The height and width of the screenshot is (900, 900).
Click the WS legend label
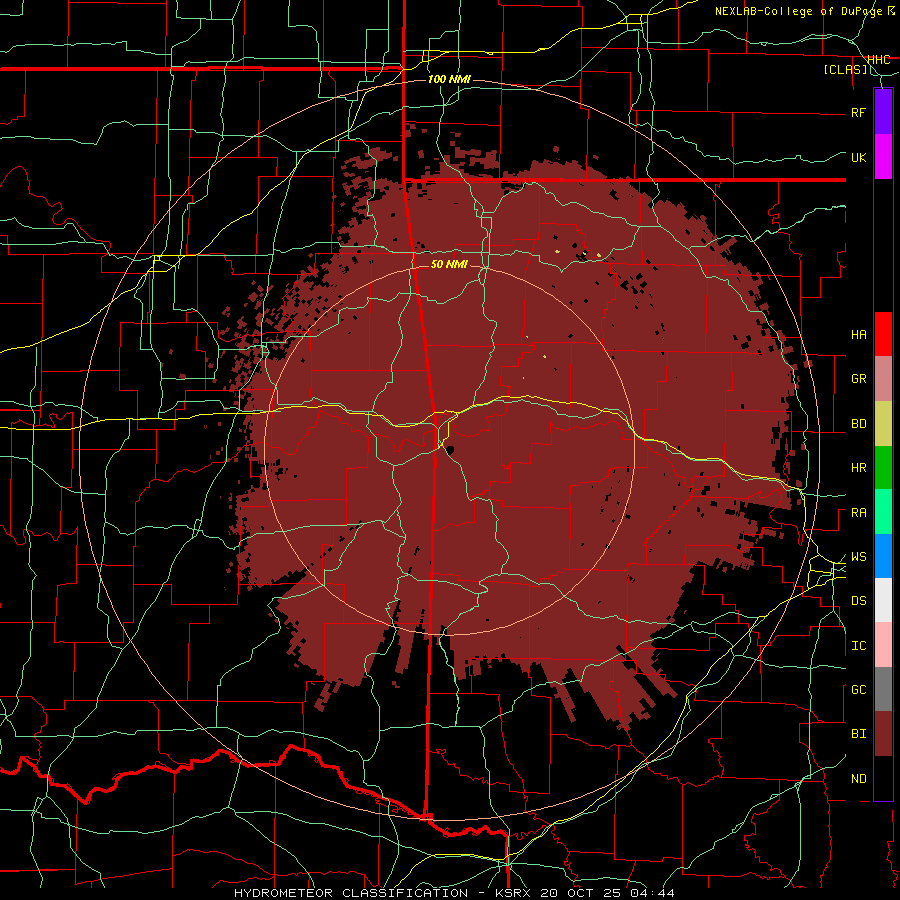click(858, 557)
